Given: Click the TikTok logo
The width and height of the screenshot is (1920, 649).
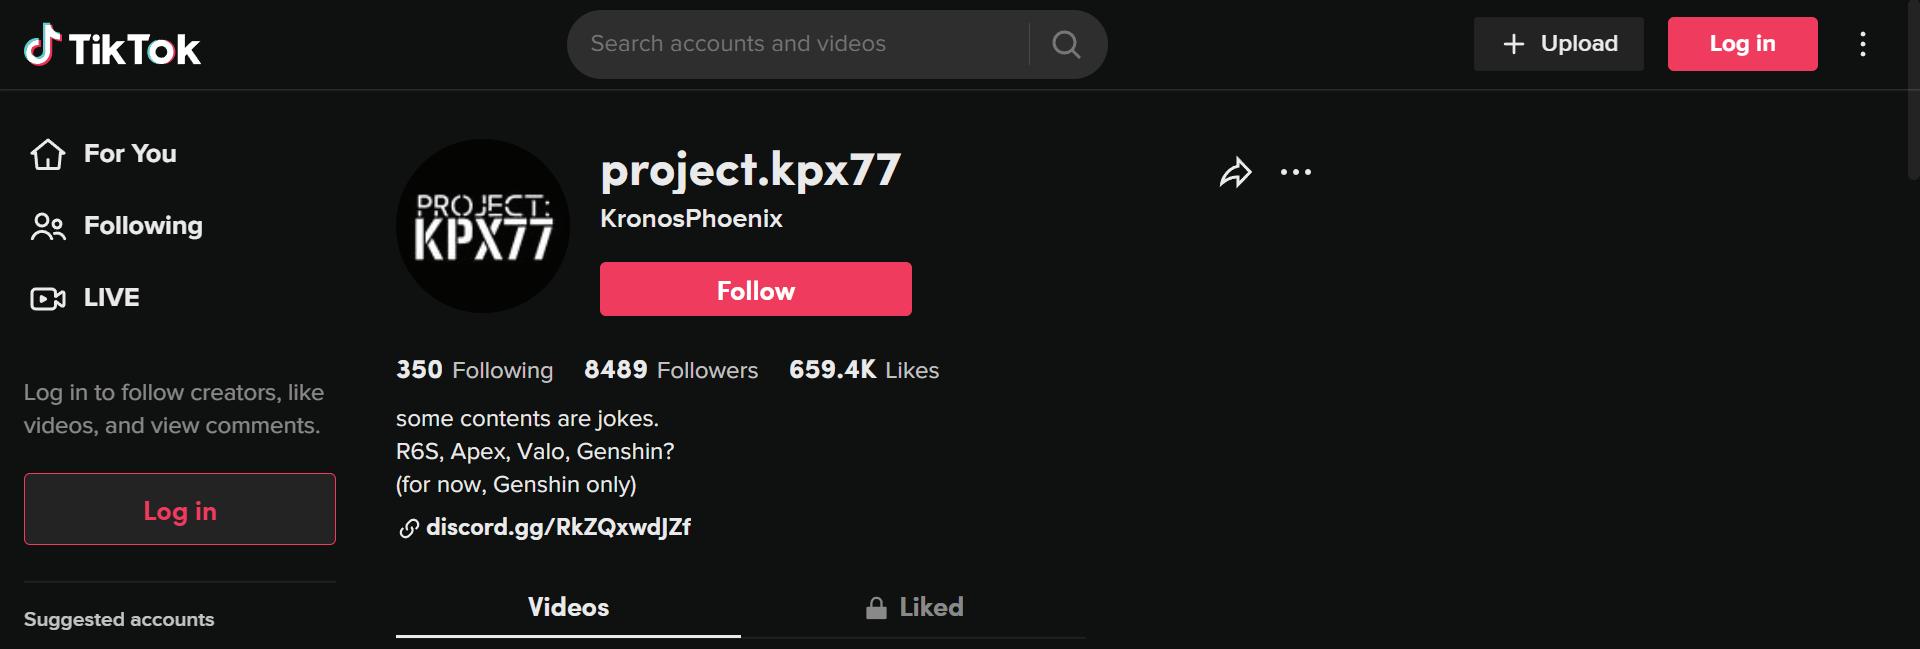Looking at the screenshot, I should [x=112, y=46].
